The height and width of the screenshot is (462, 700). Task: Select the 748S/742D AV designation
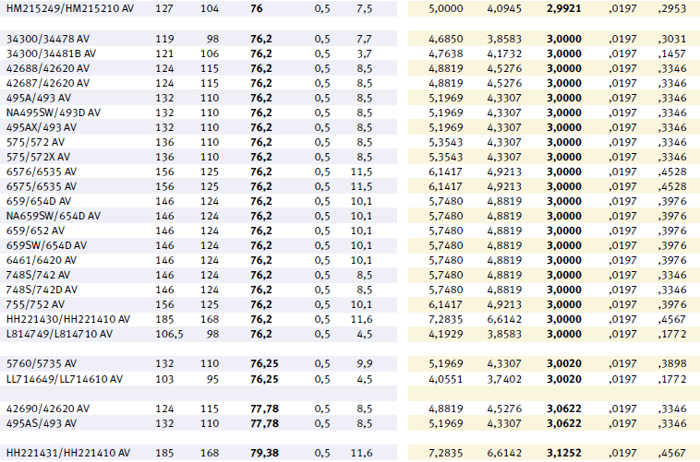tap(42, 289)
